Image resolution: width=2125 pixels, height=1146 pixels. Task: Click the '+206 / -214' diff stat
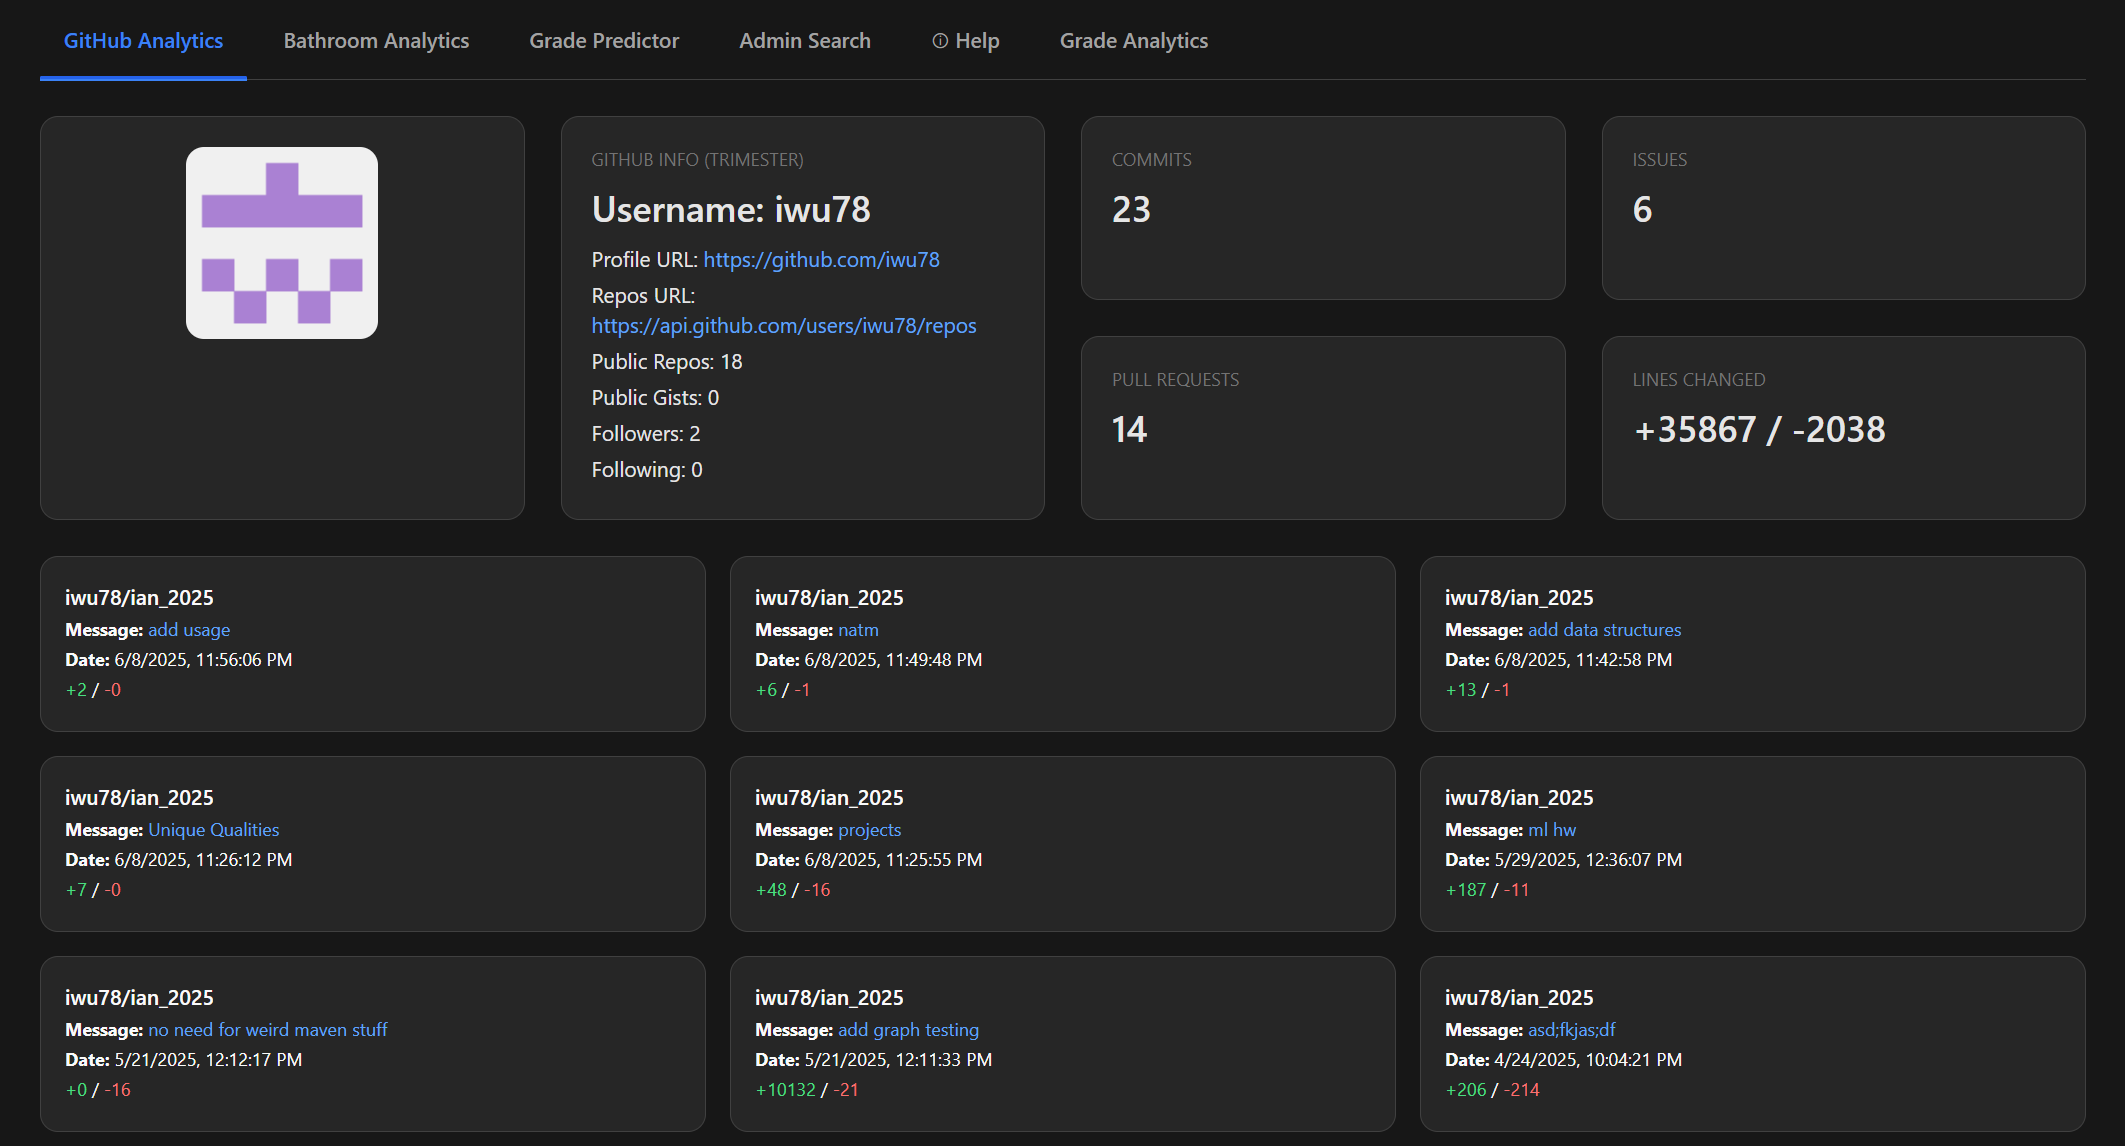point(1492,1090)
